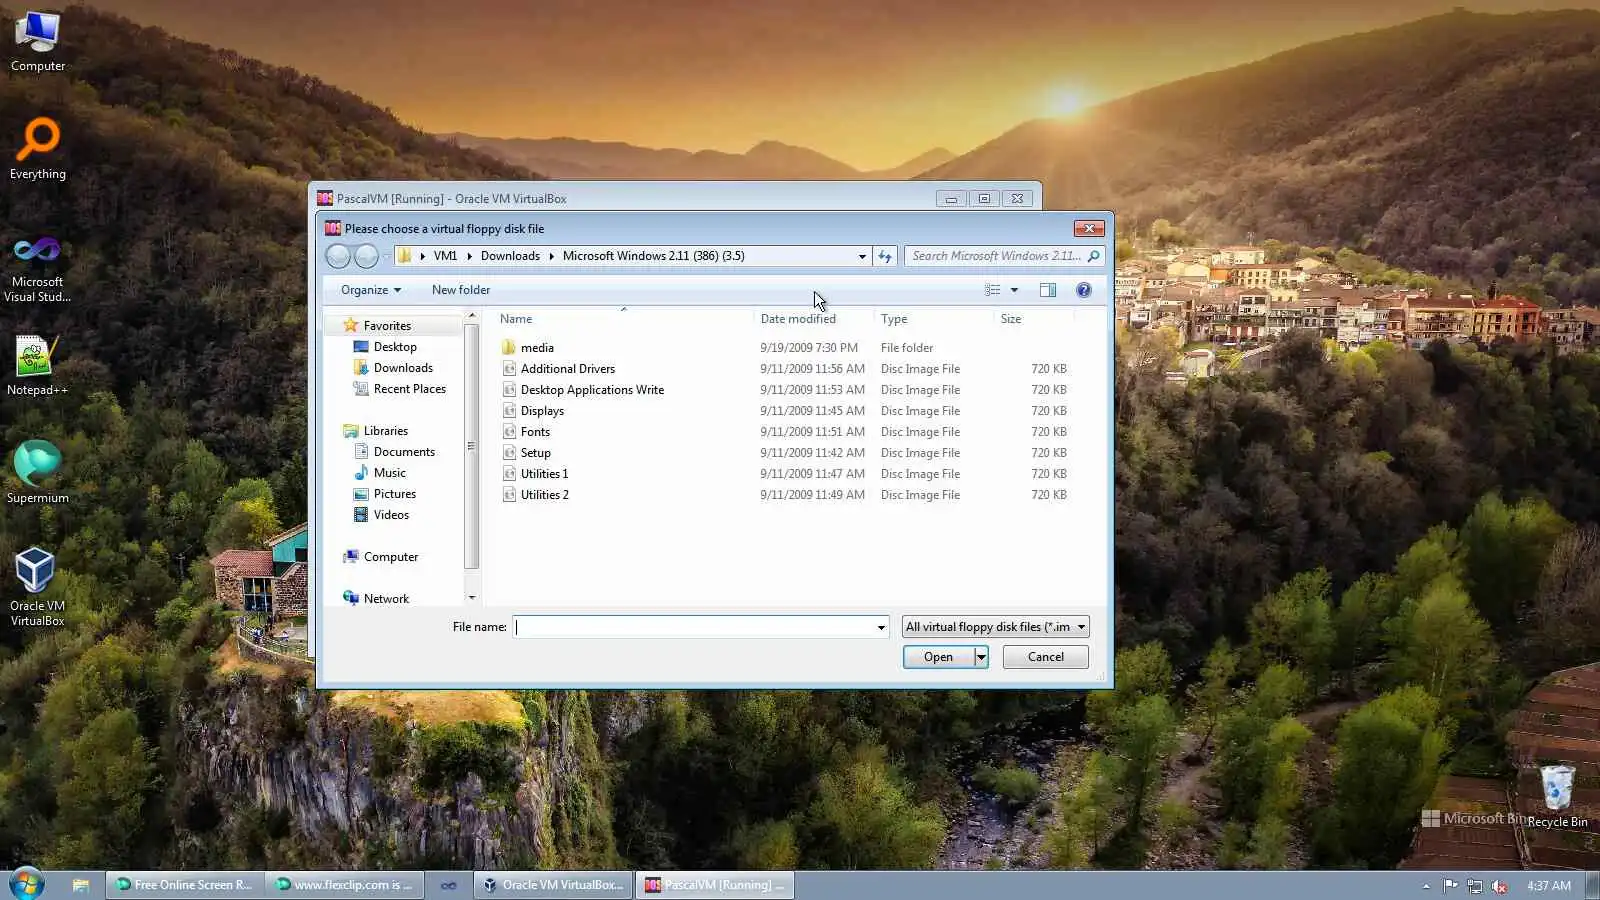
Task: Click the Action Center flag tray icon
Action: [1450, 886]
